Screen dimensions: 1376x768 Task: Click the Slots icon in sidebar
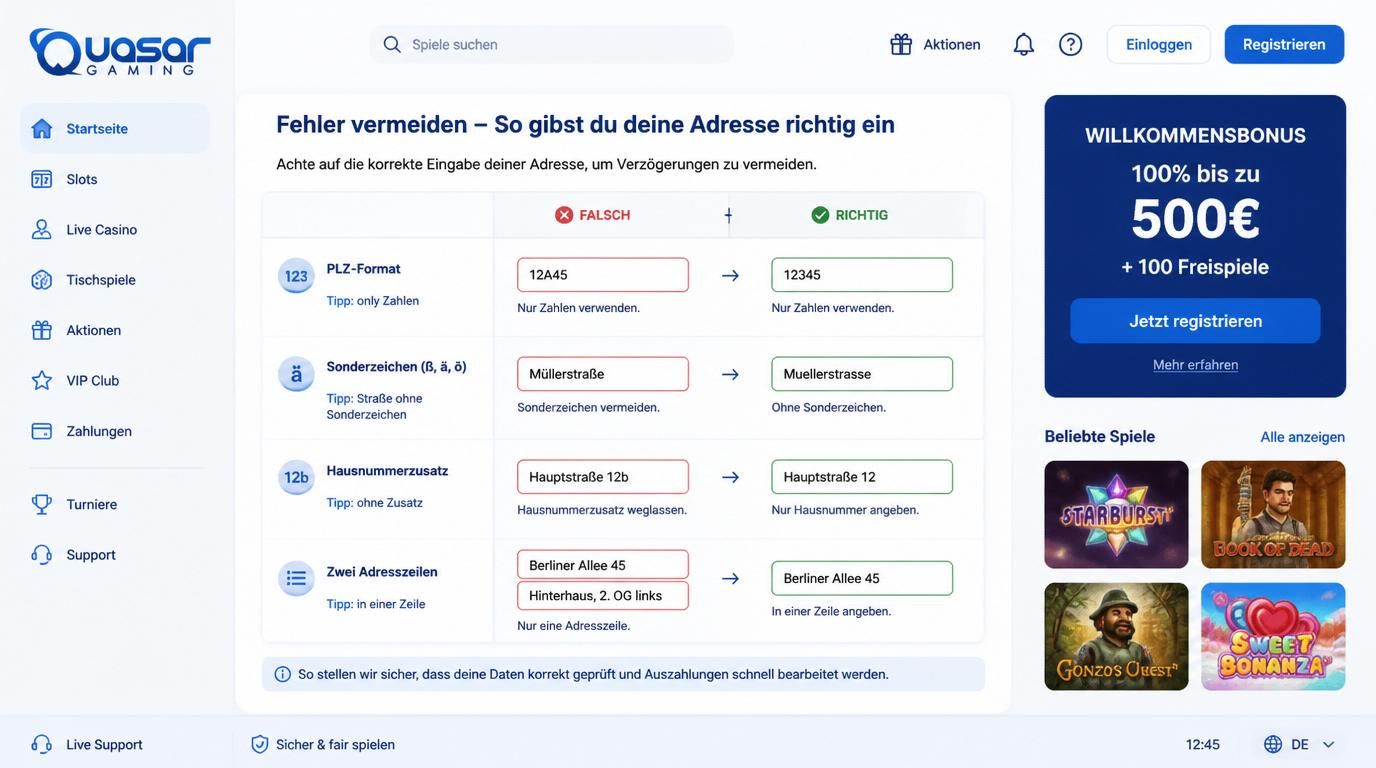click(41, 179)
